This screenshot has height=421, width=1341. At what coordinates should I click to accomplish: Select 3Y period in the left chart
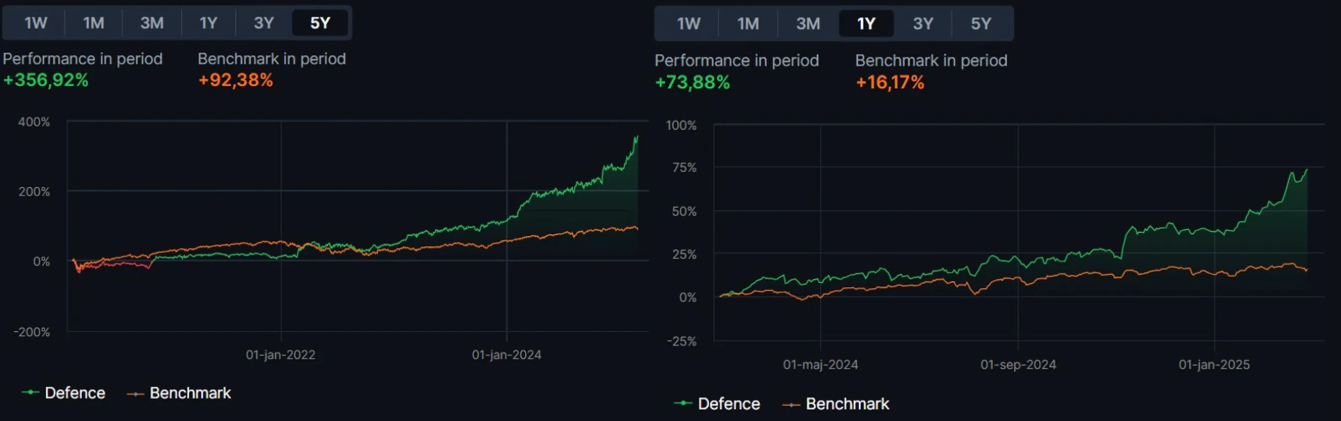pyautogui.click(x=264, y=23)
